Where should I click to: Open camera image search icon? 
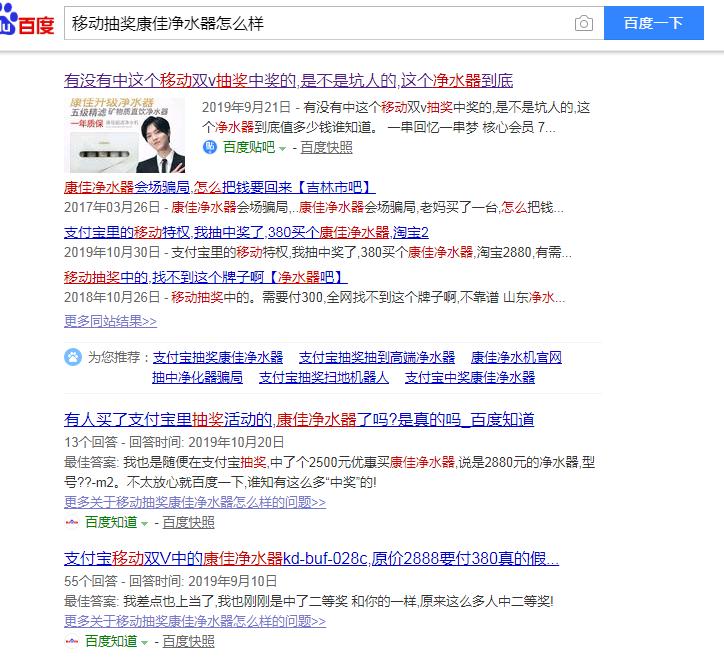pos(584,23)
